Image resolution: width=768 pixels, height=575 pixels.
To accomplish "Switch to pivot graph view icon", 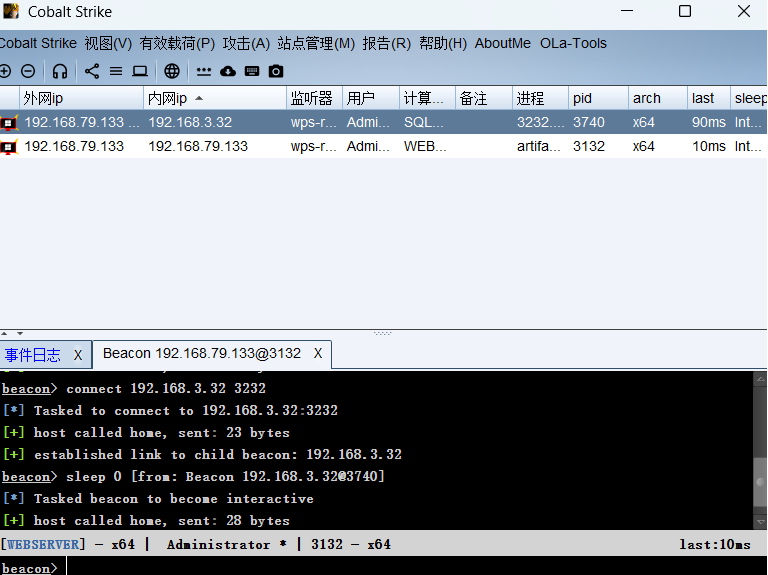I will 92,72.
